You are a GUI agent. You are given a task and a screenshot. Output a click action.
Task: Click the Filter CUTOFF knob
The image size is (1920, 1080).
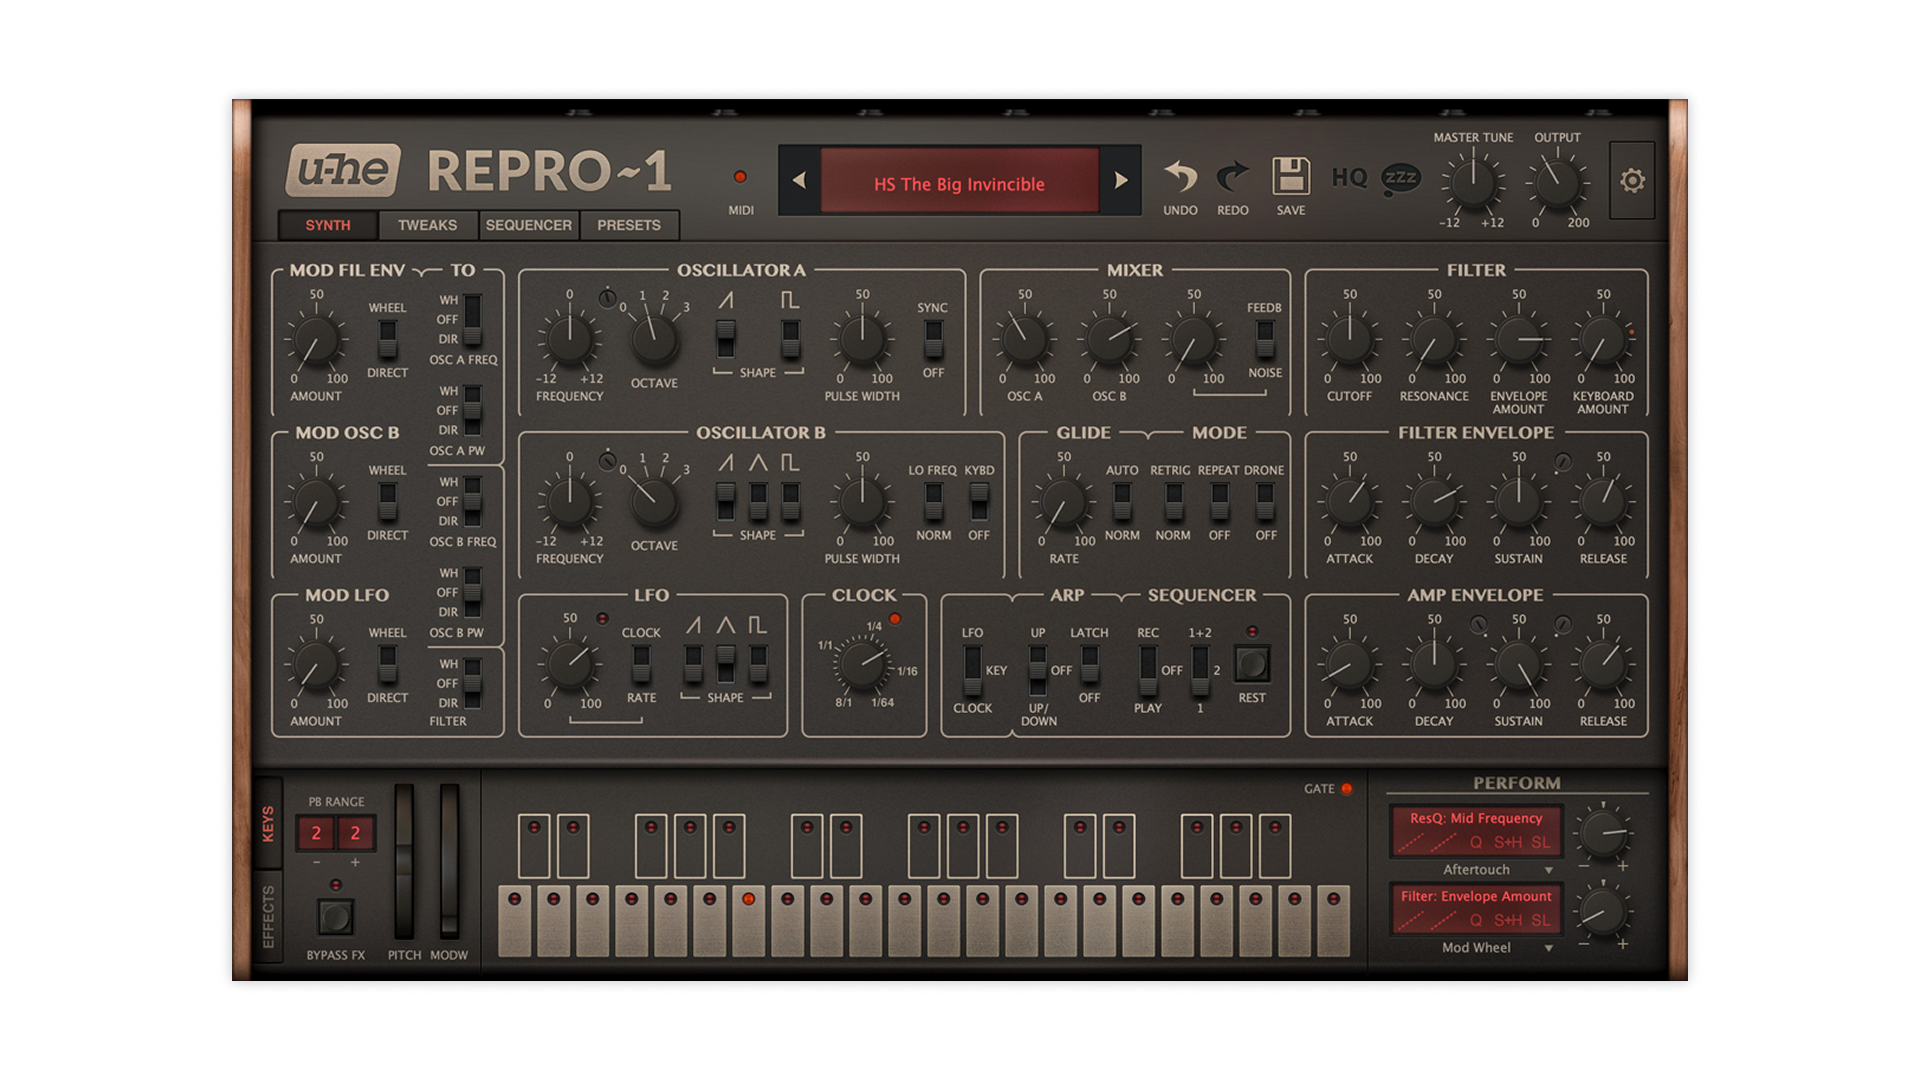(x=1349, y=339)
